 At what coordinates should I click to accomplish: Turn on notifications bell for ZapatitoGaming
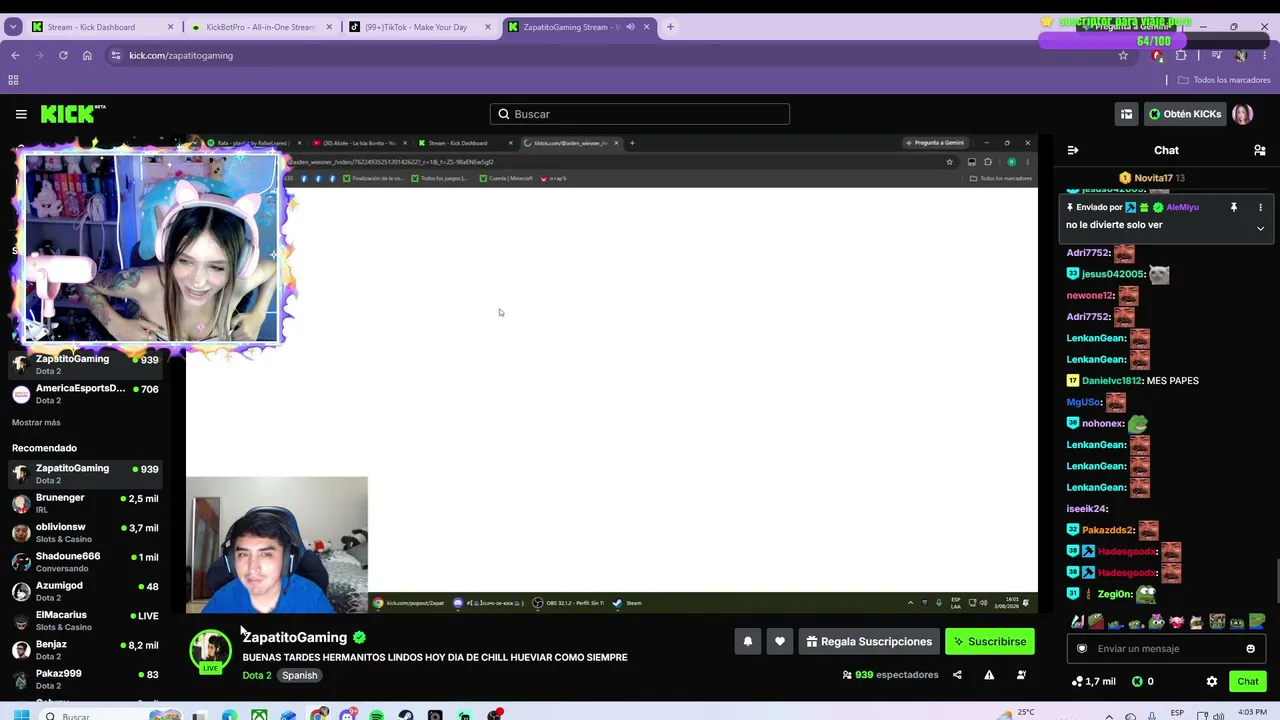(x=747, y=642)
